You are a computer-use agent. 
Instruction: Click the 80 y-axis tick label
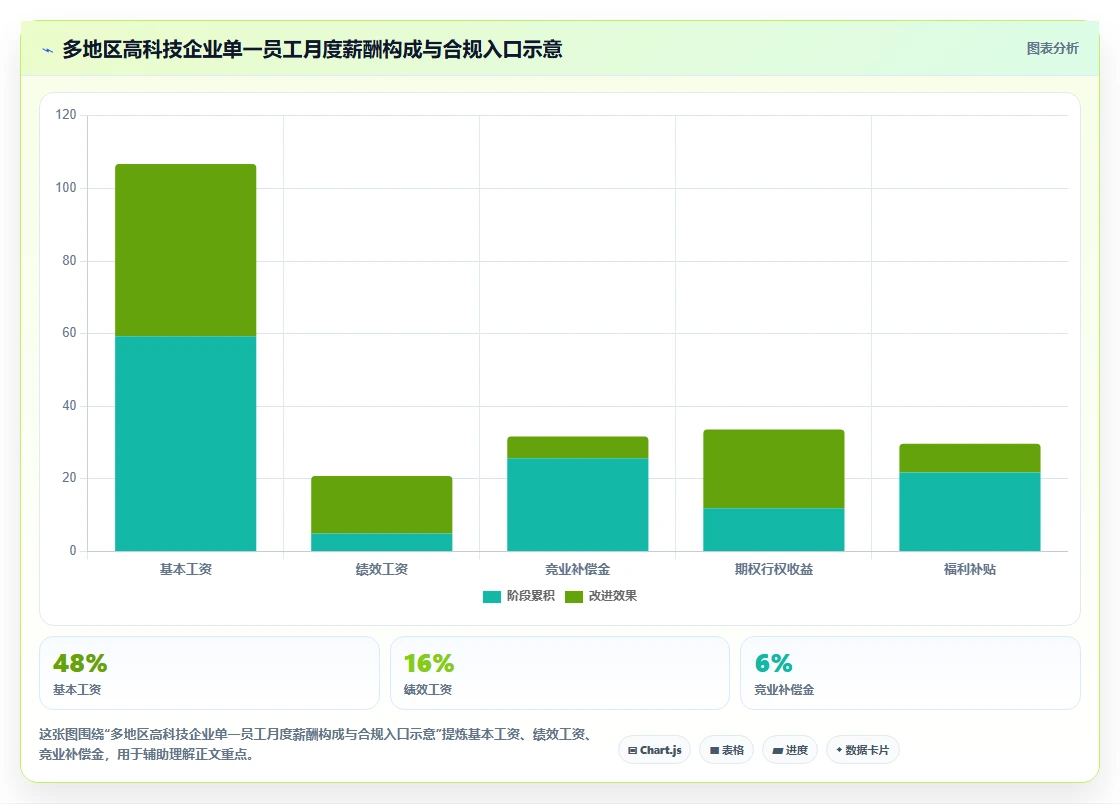[69, 261]
